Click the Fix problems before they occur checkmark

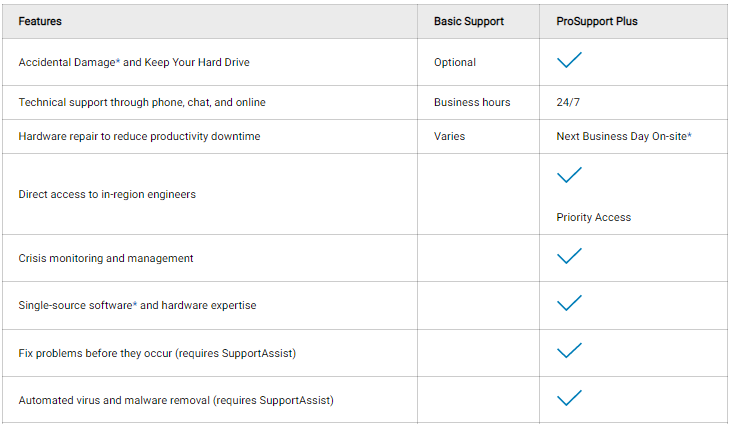point(569,351)
